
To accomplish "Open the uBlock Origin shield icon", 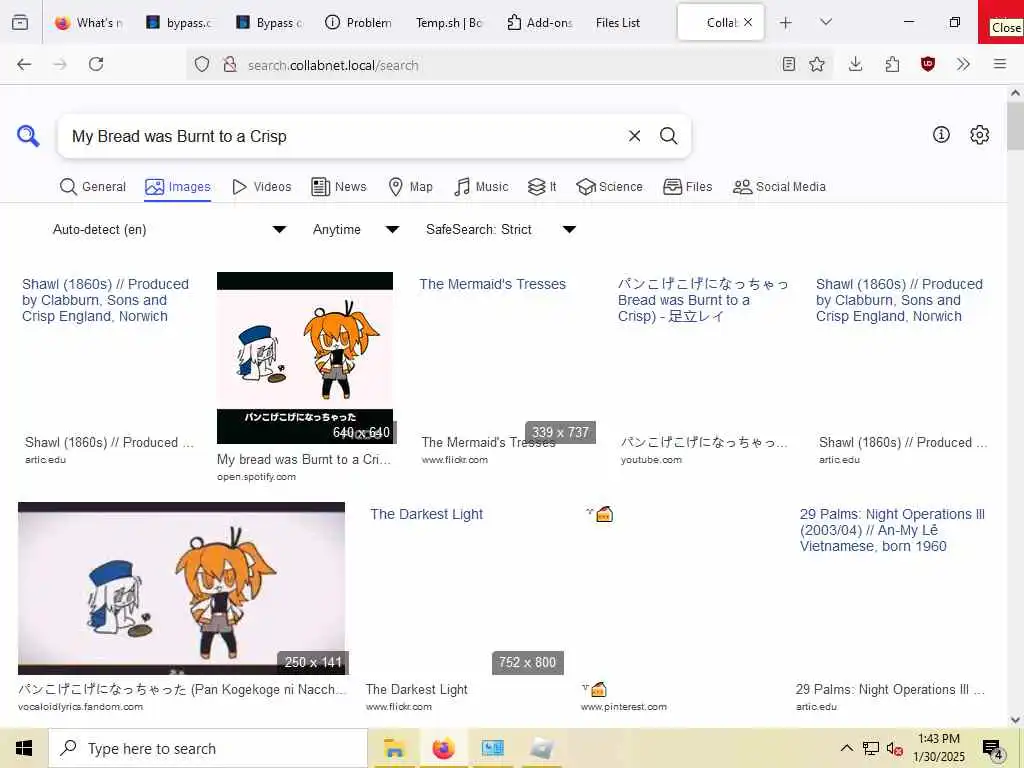I will coord(927,64).
